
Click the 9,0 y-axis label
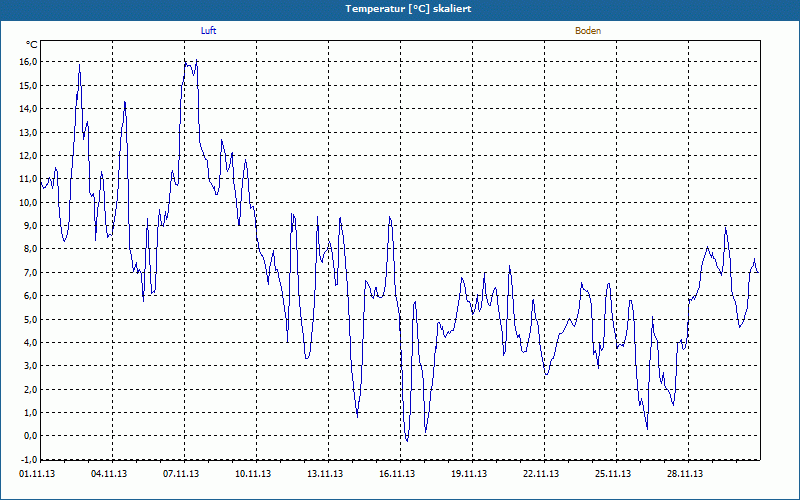[30, 226]
